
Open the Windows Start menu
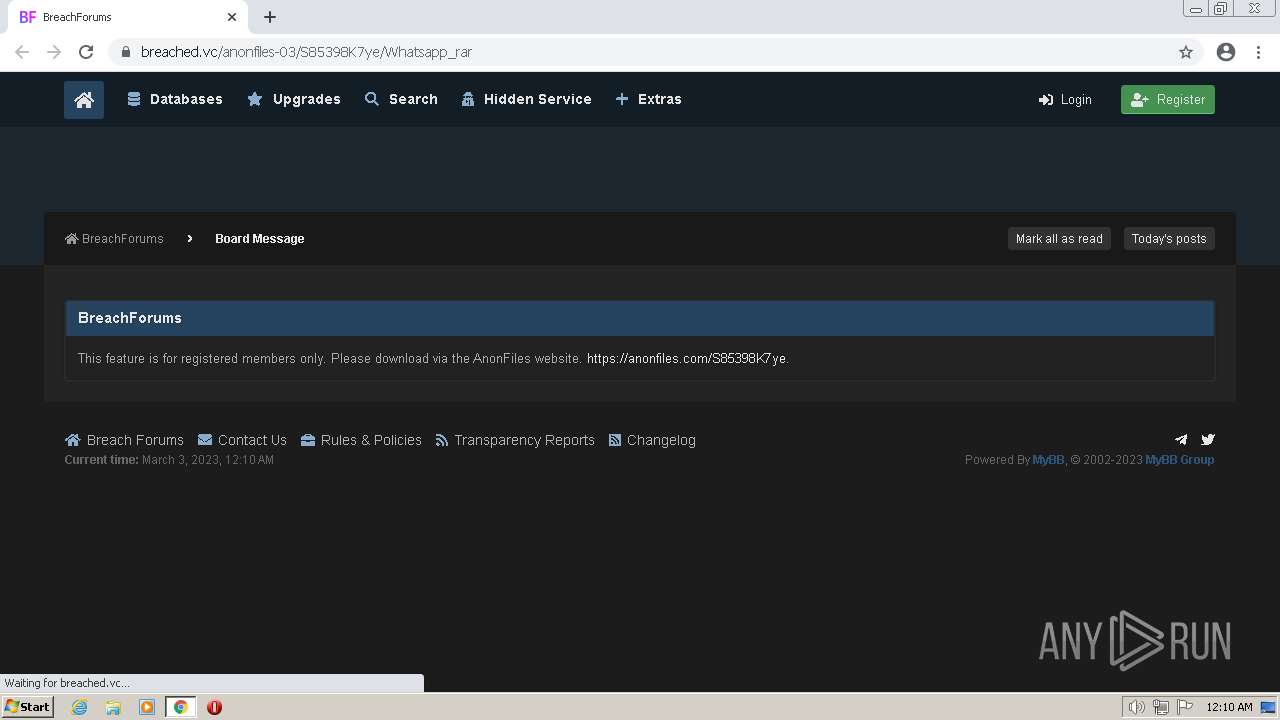pos(27,707)
